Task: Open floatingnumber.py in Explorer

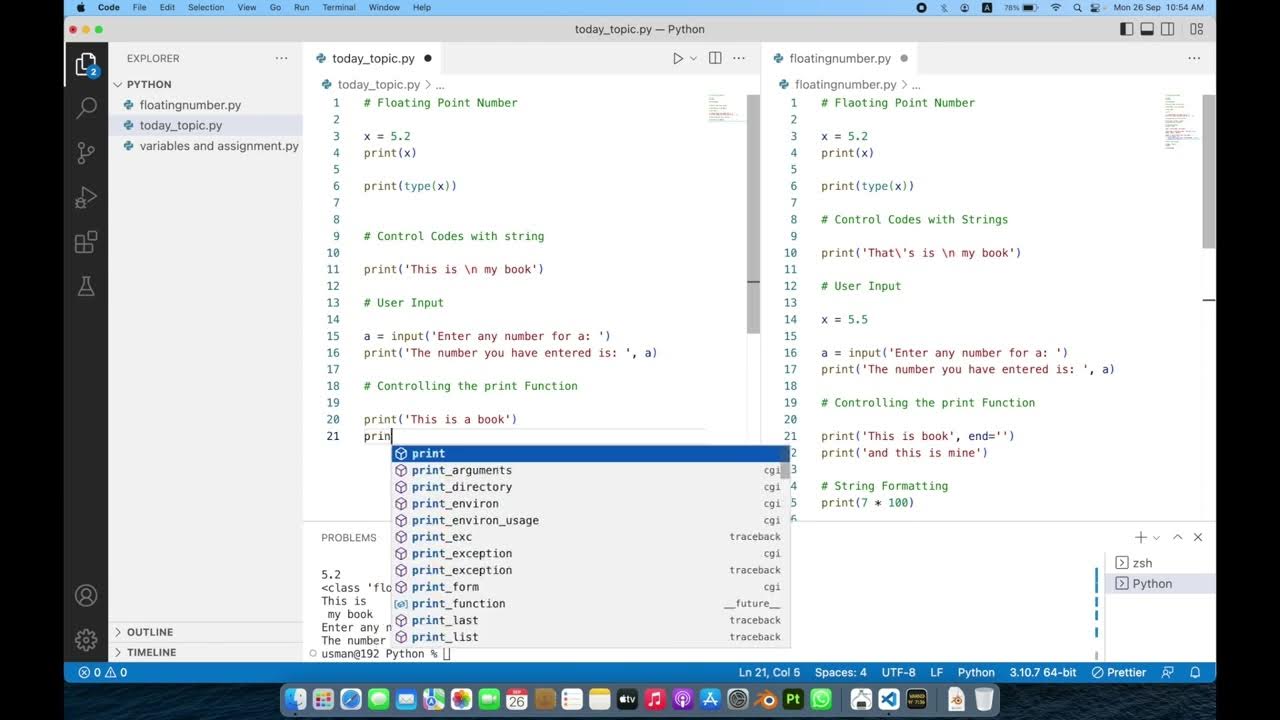Action: click(x=205, y=105)
